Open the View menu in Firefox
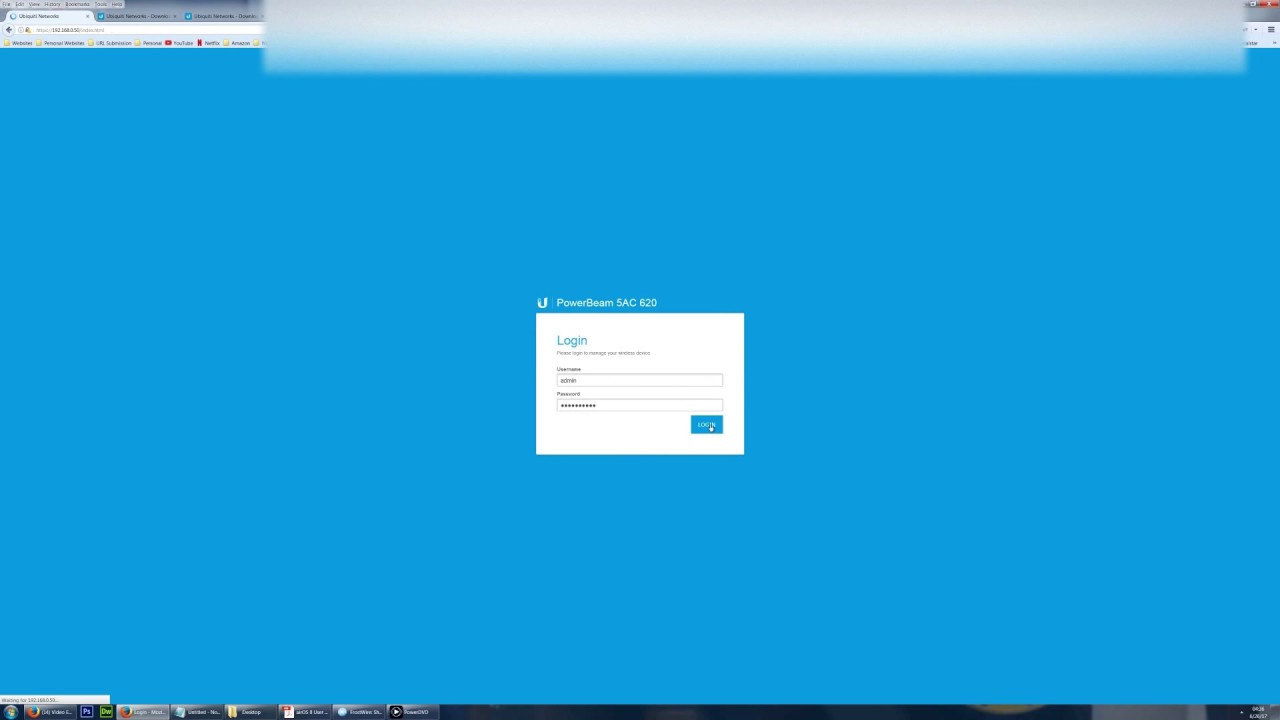Viewport: 1280px width, 720px height. [34, 4]
